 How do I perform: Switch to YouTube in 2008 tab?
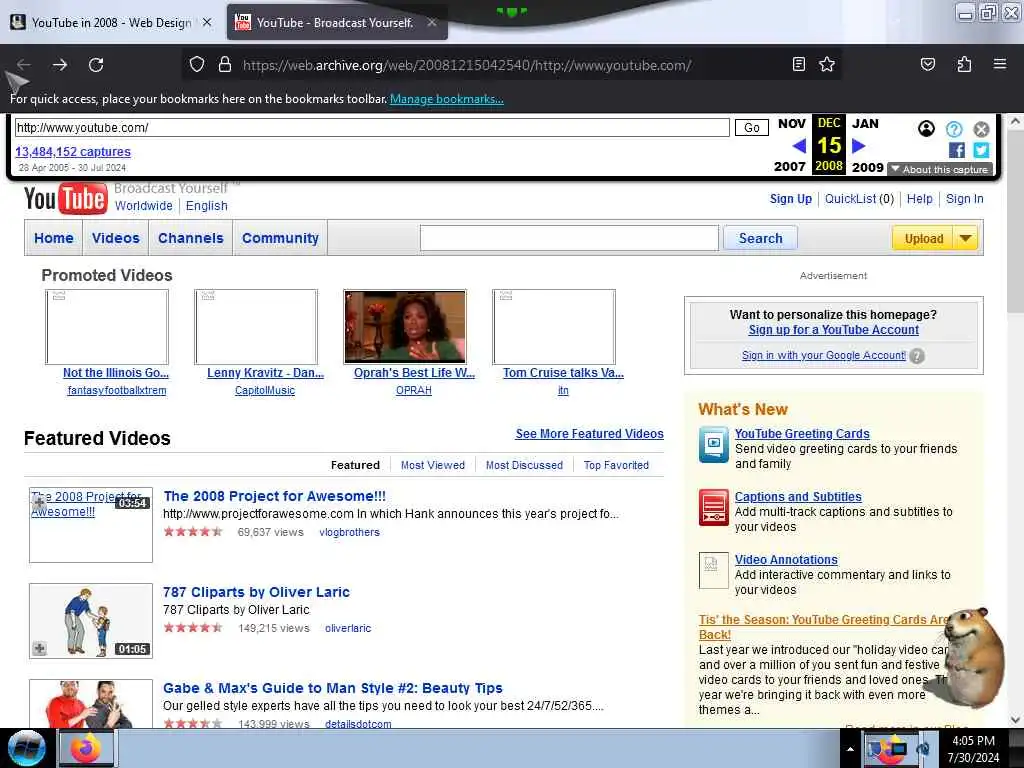(111, 22)
